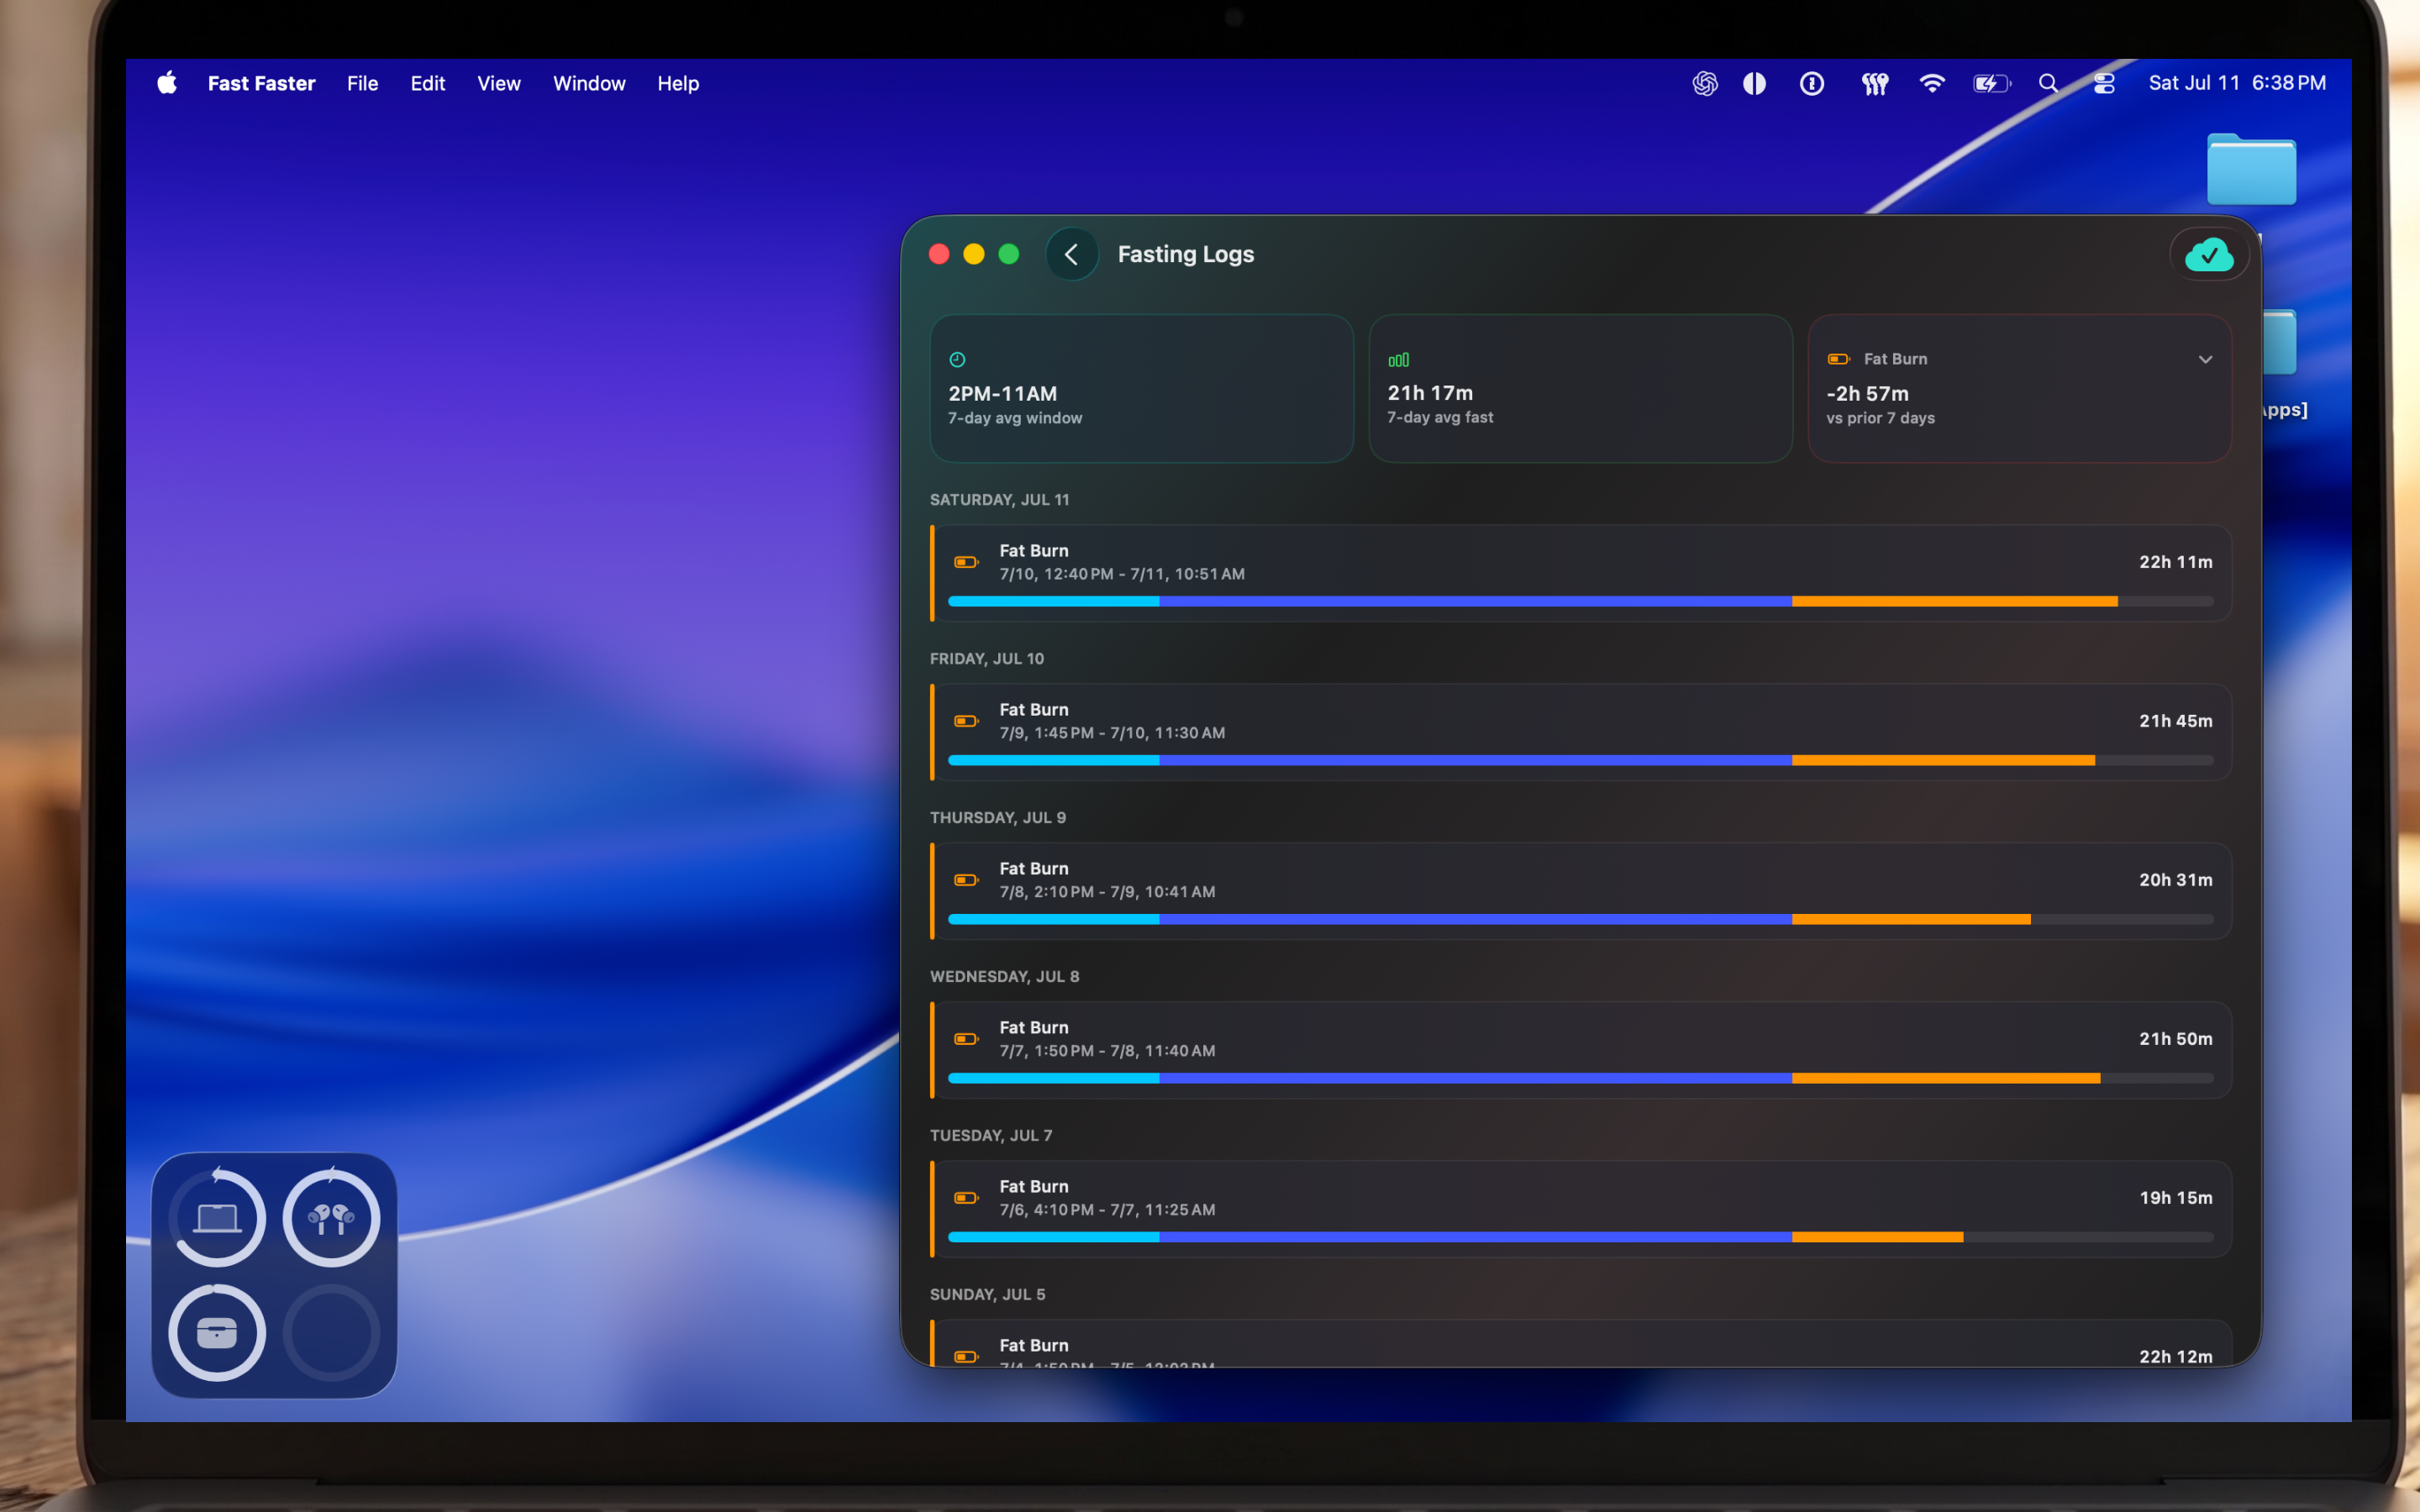Click the progress bar of 21h 45m fast
Viewport: 2420px width, 1512px height.
[1580, 760]
